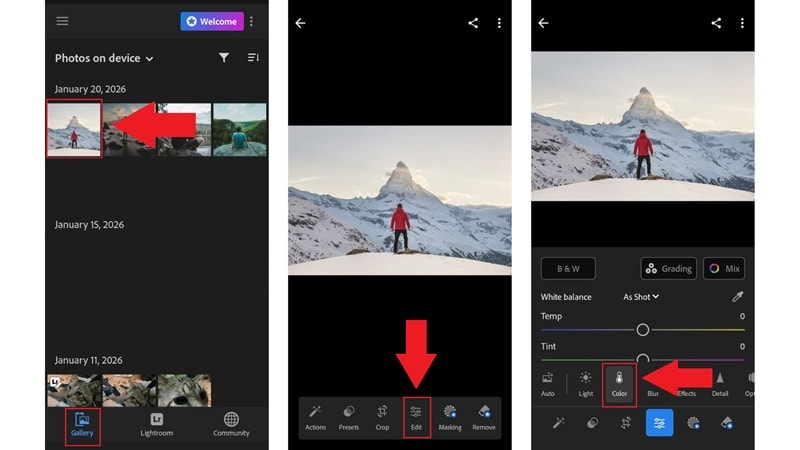Screen dimensions: 800x450
Task: Pick the white balance eyedropper
Action: 737,296
